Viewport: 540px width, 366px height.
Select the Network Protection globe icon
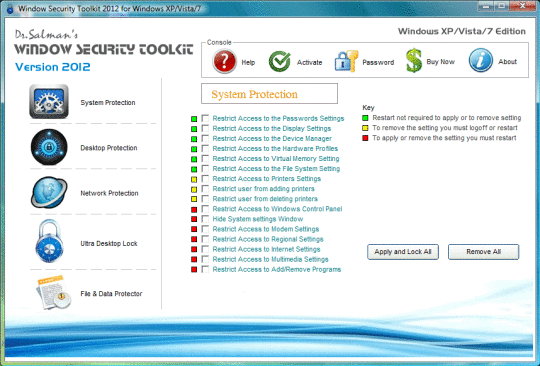[49, 192]
